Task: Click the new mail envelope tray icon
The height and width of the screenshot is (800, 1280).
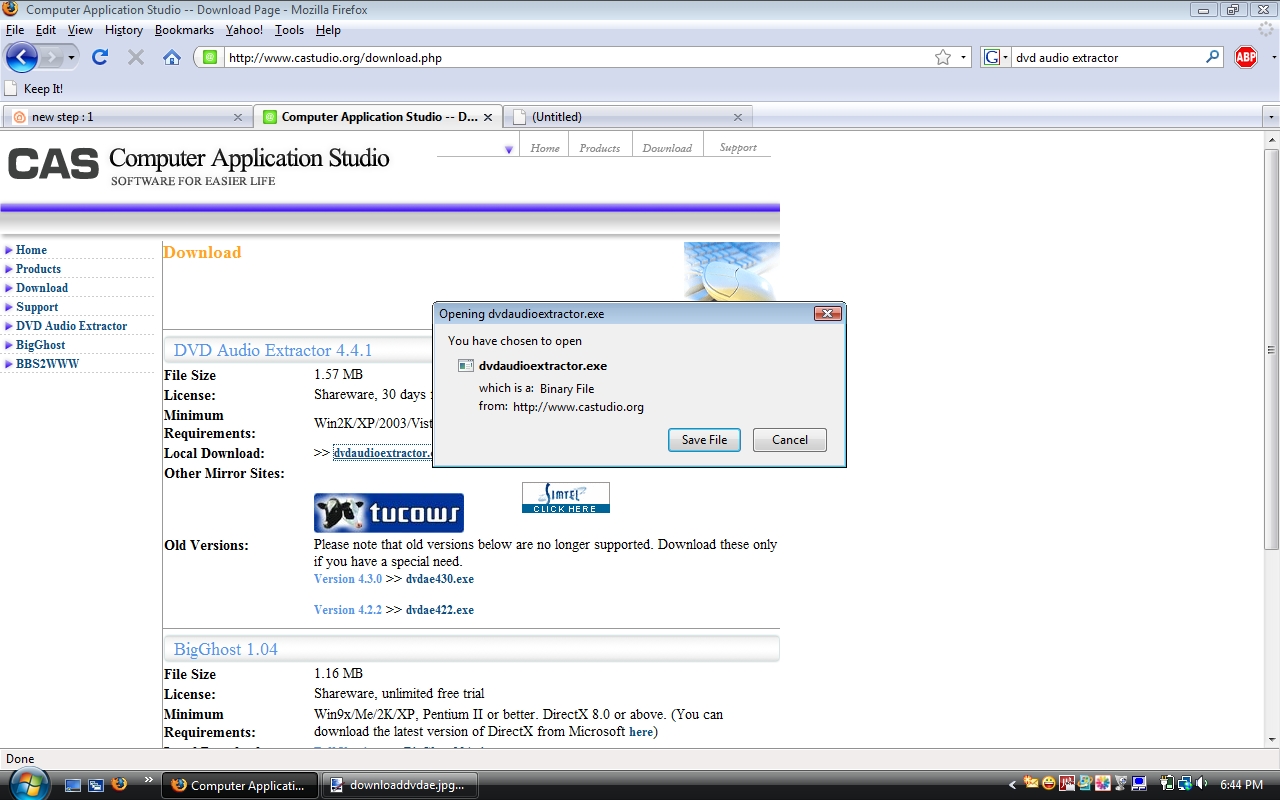Action: click(x=1031, y=783)
